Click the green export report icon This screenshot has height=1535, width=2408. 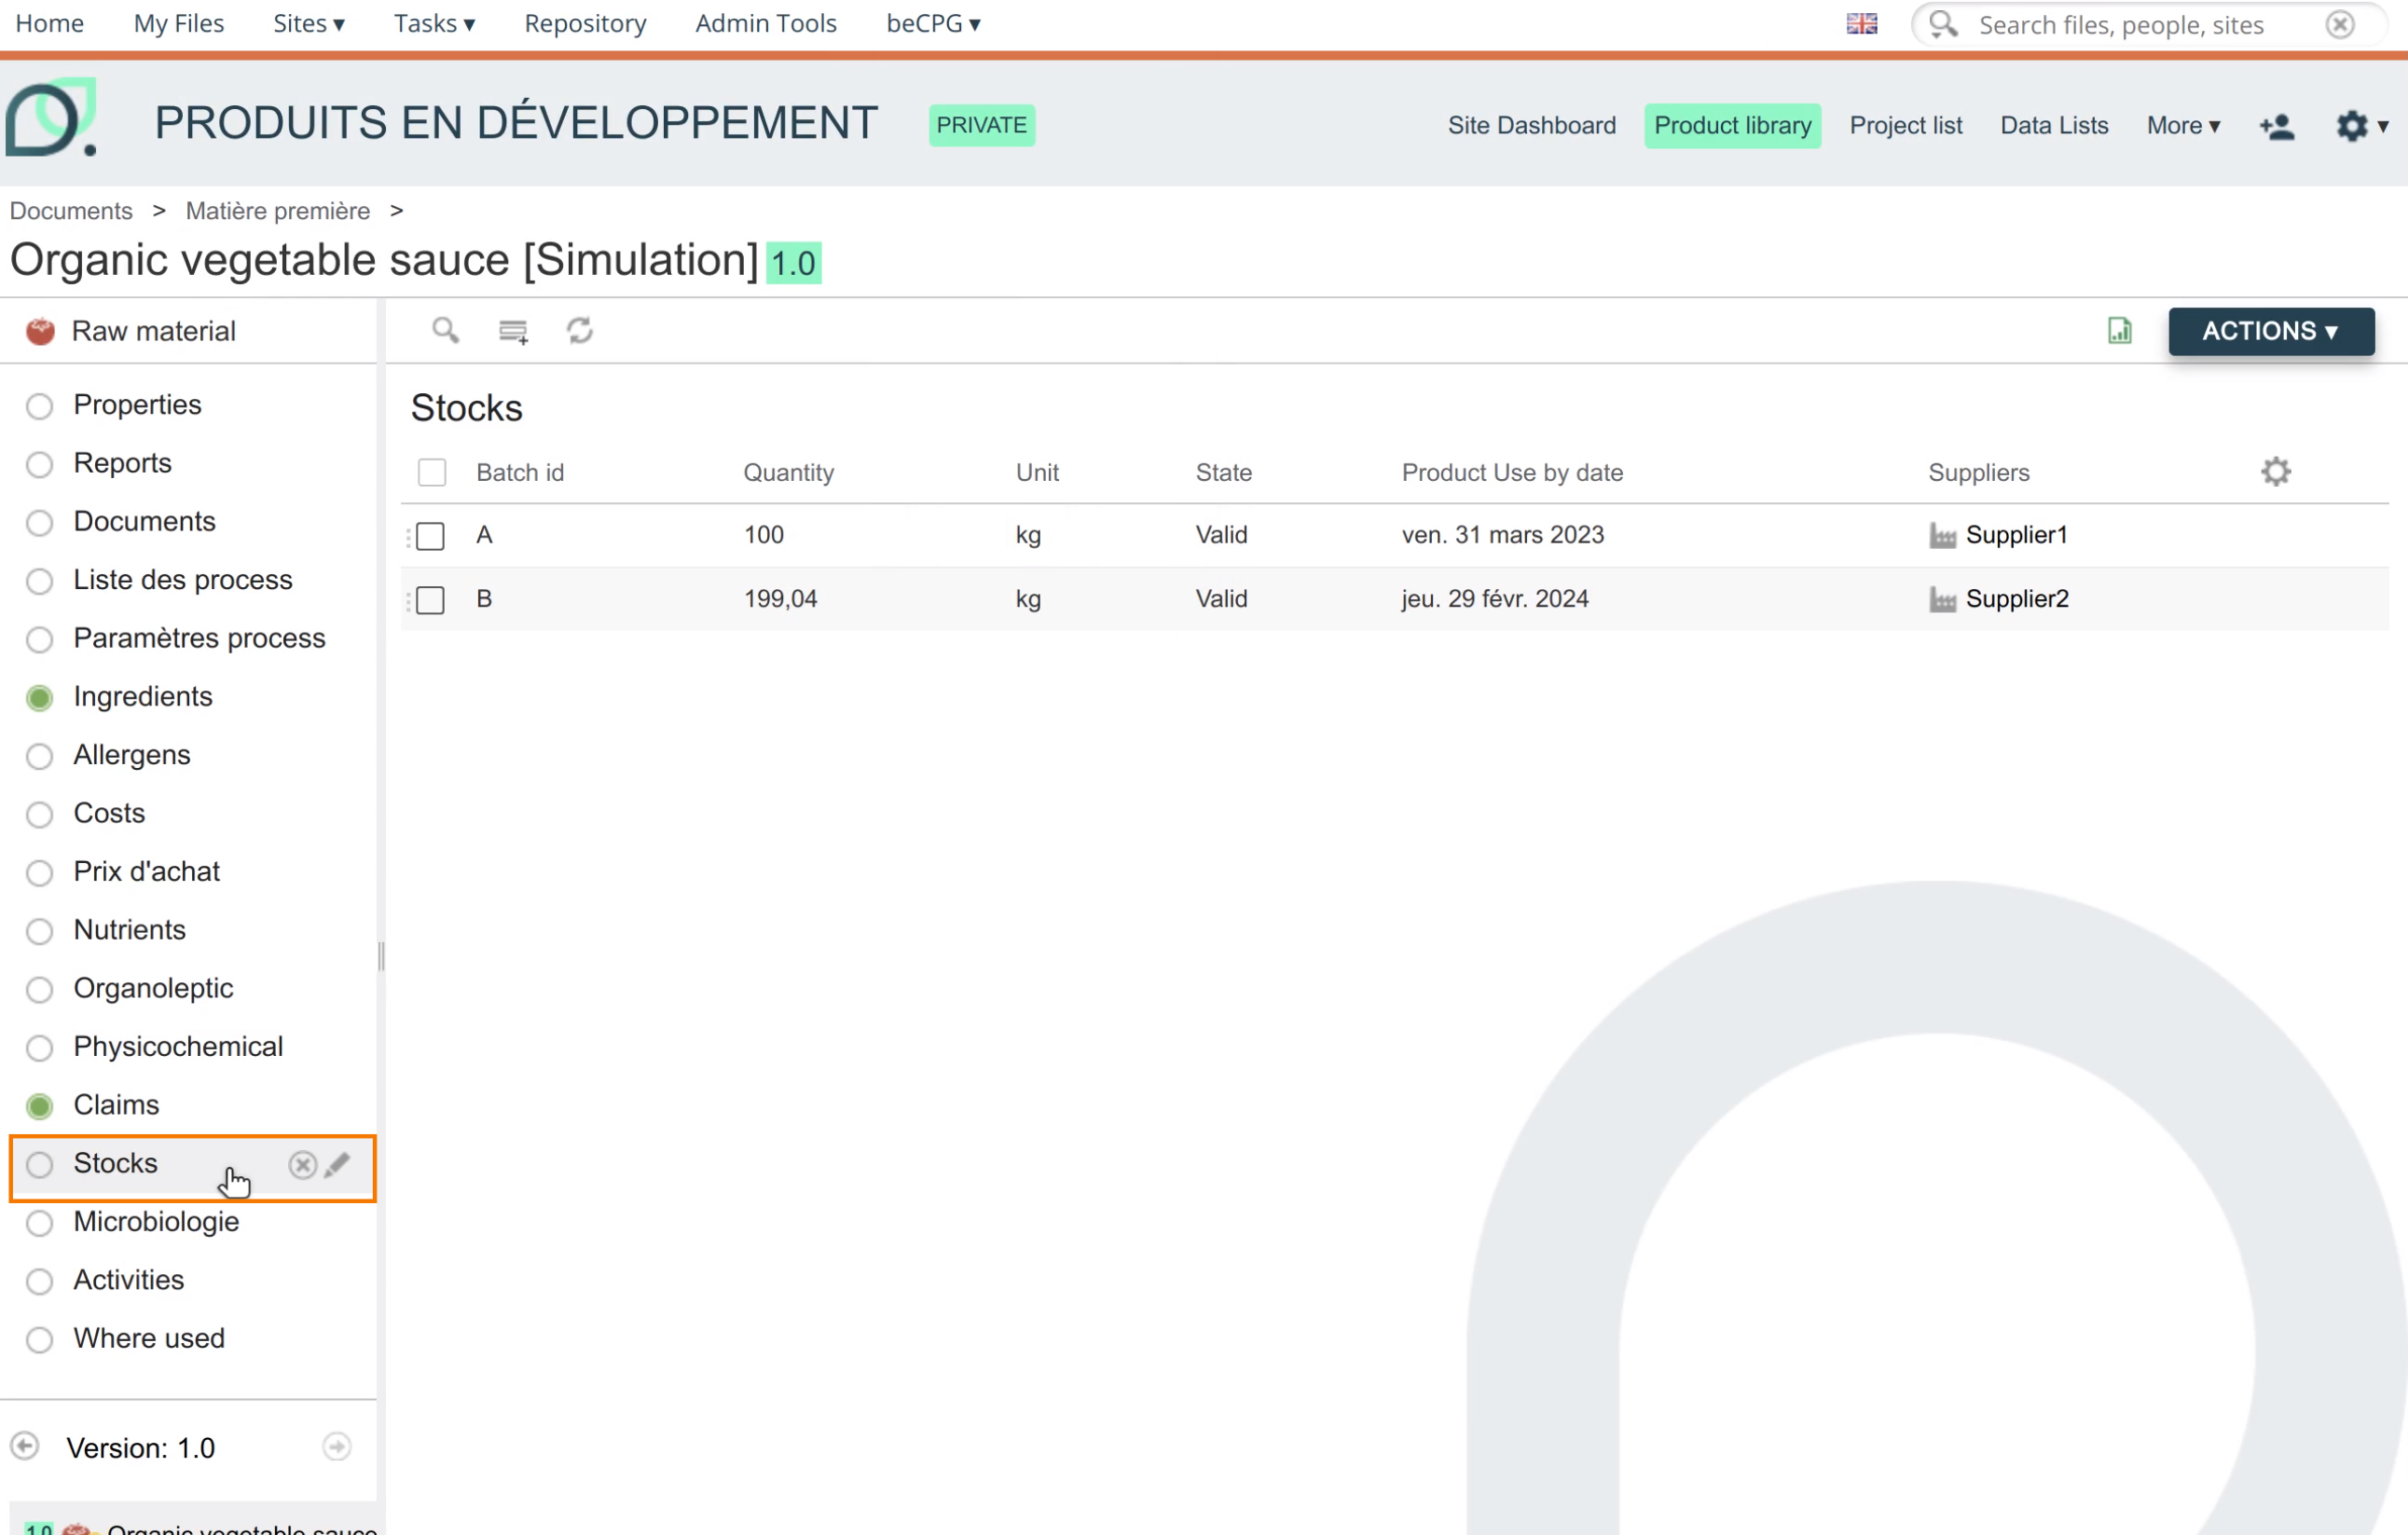2119,331
